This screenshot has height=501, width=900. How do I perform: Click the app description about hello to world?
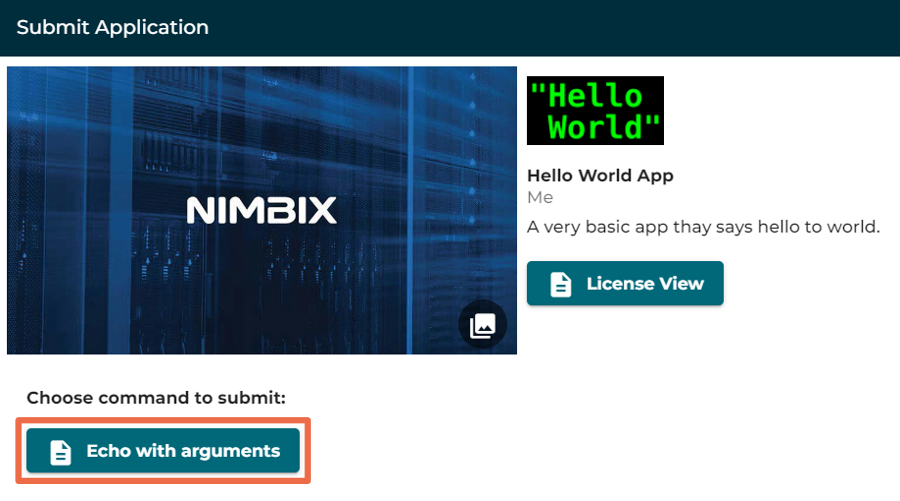(703, 227)
